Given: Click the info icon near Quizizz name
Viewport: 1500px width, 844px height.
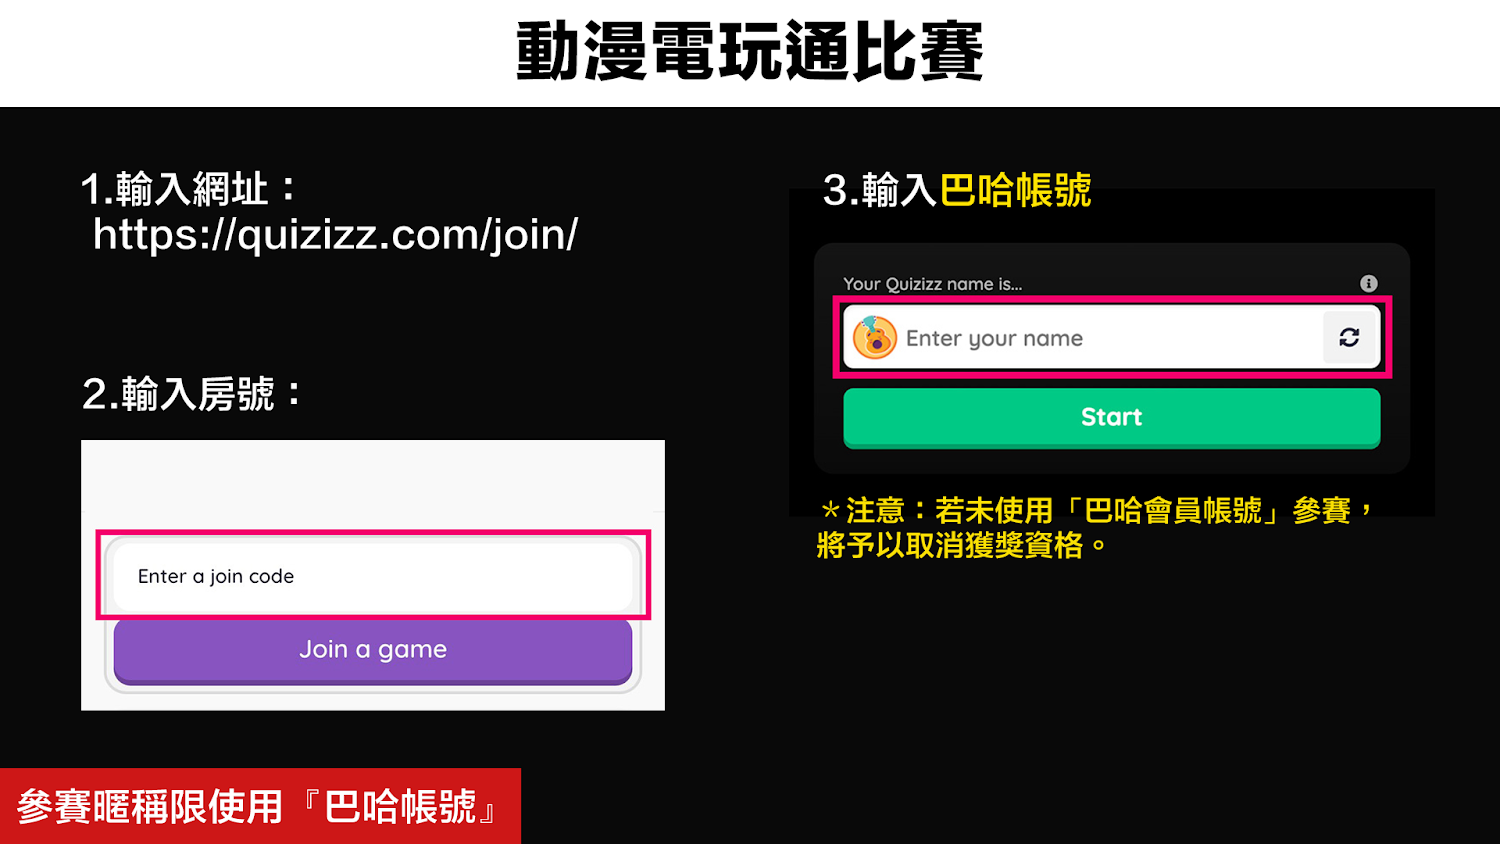Looking at the screenshot, I should (x=1369, y=284).
